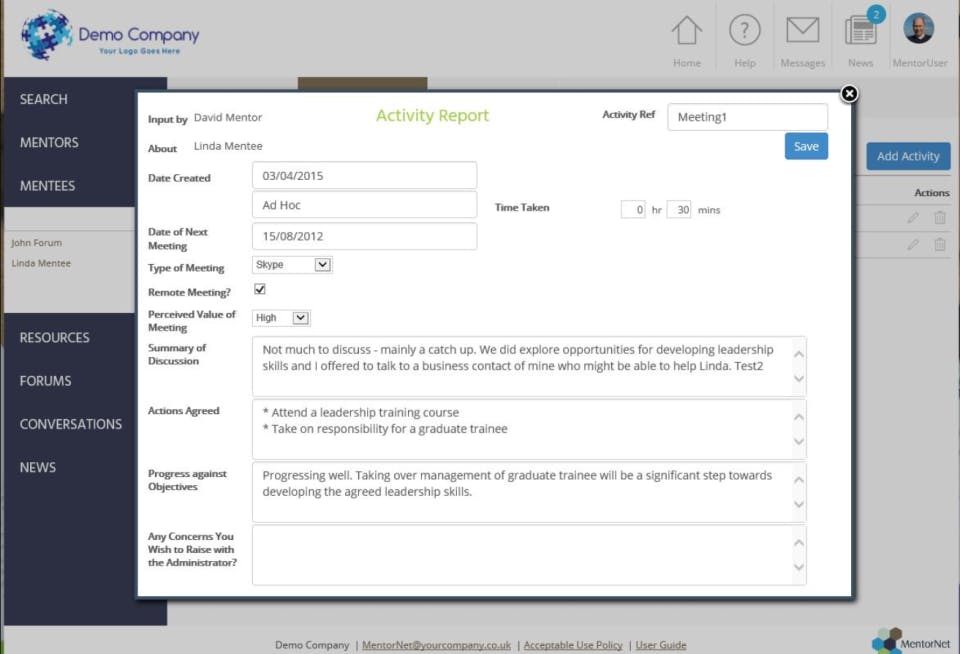Click the Date of Next Meeting field
Viewport: 960px width, 654px height.
pos(364,236)
